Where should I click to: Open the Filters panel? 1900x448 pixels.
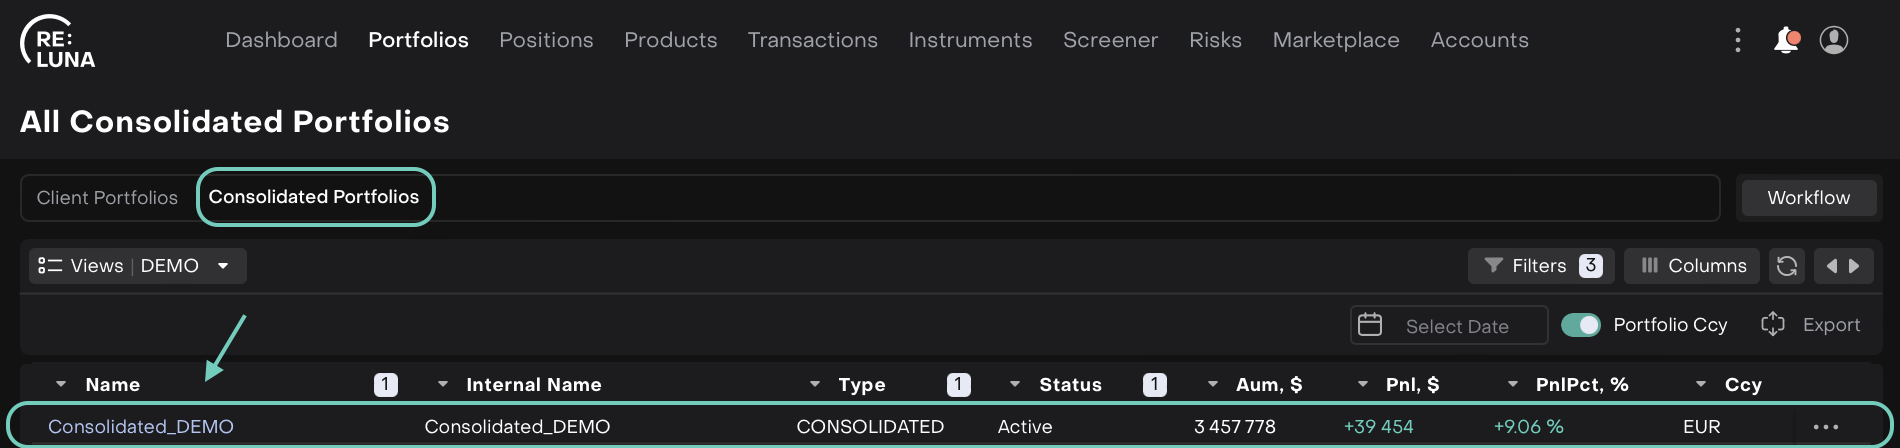coord(1540,266)
